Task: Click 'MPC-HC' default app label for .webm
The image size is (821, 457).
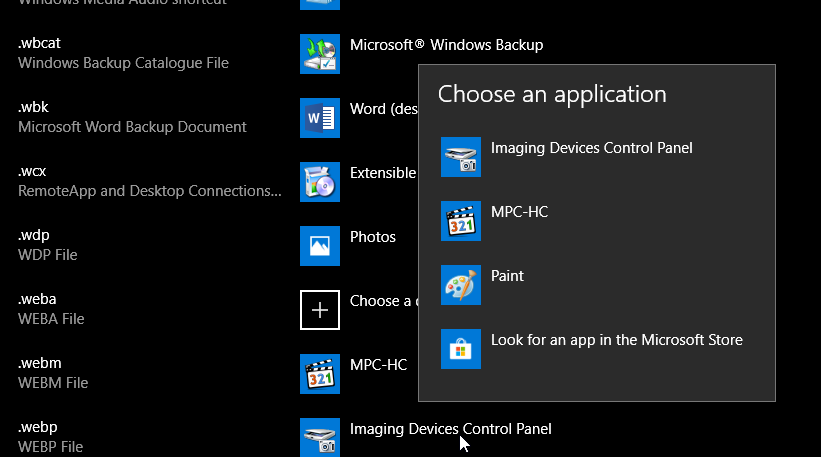Action: pyautogui.click(x=379, y=365)
